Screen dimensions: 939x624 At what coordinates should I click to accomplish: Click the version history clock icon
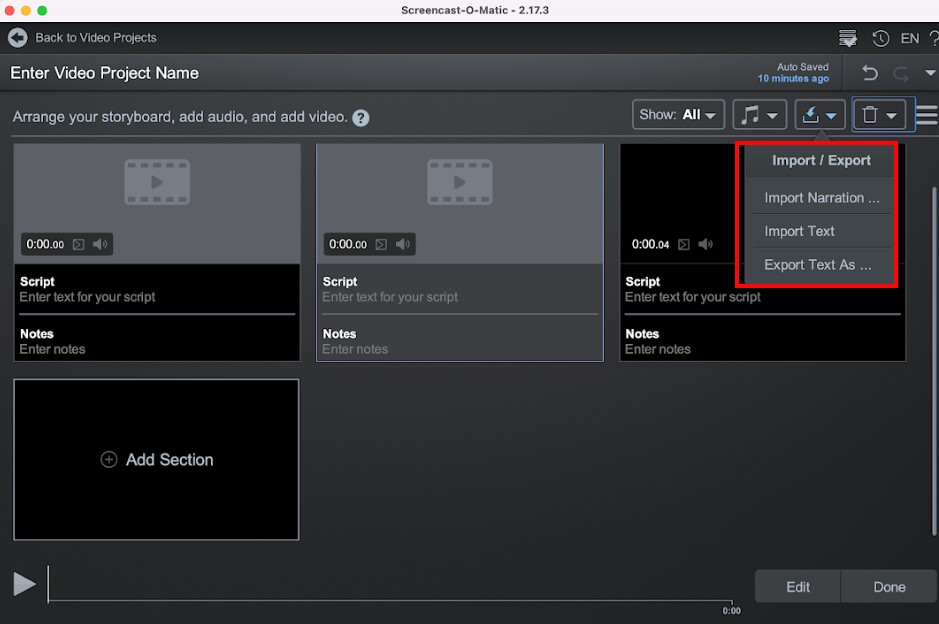click(x=880, y=38)
